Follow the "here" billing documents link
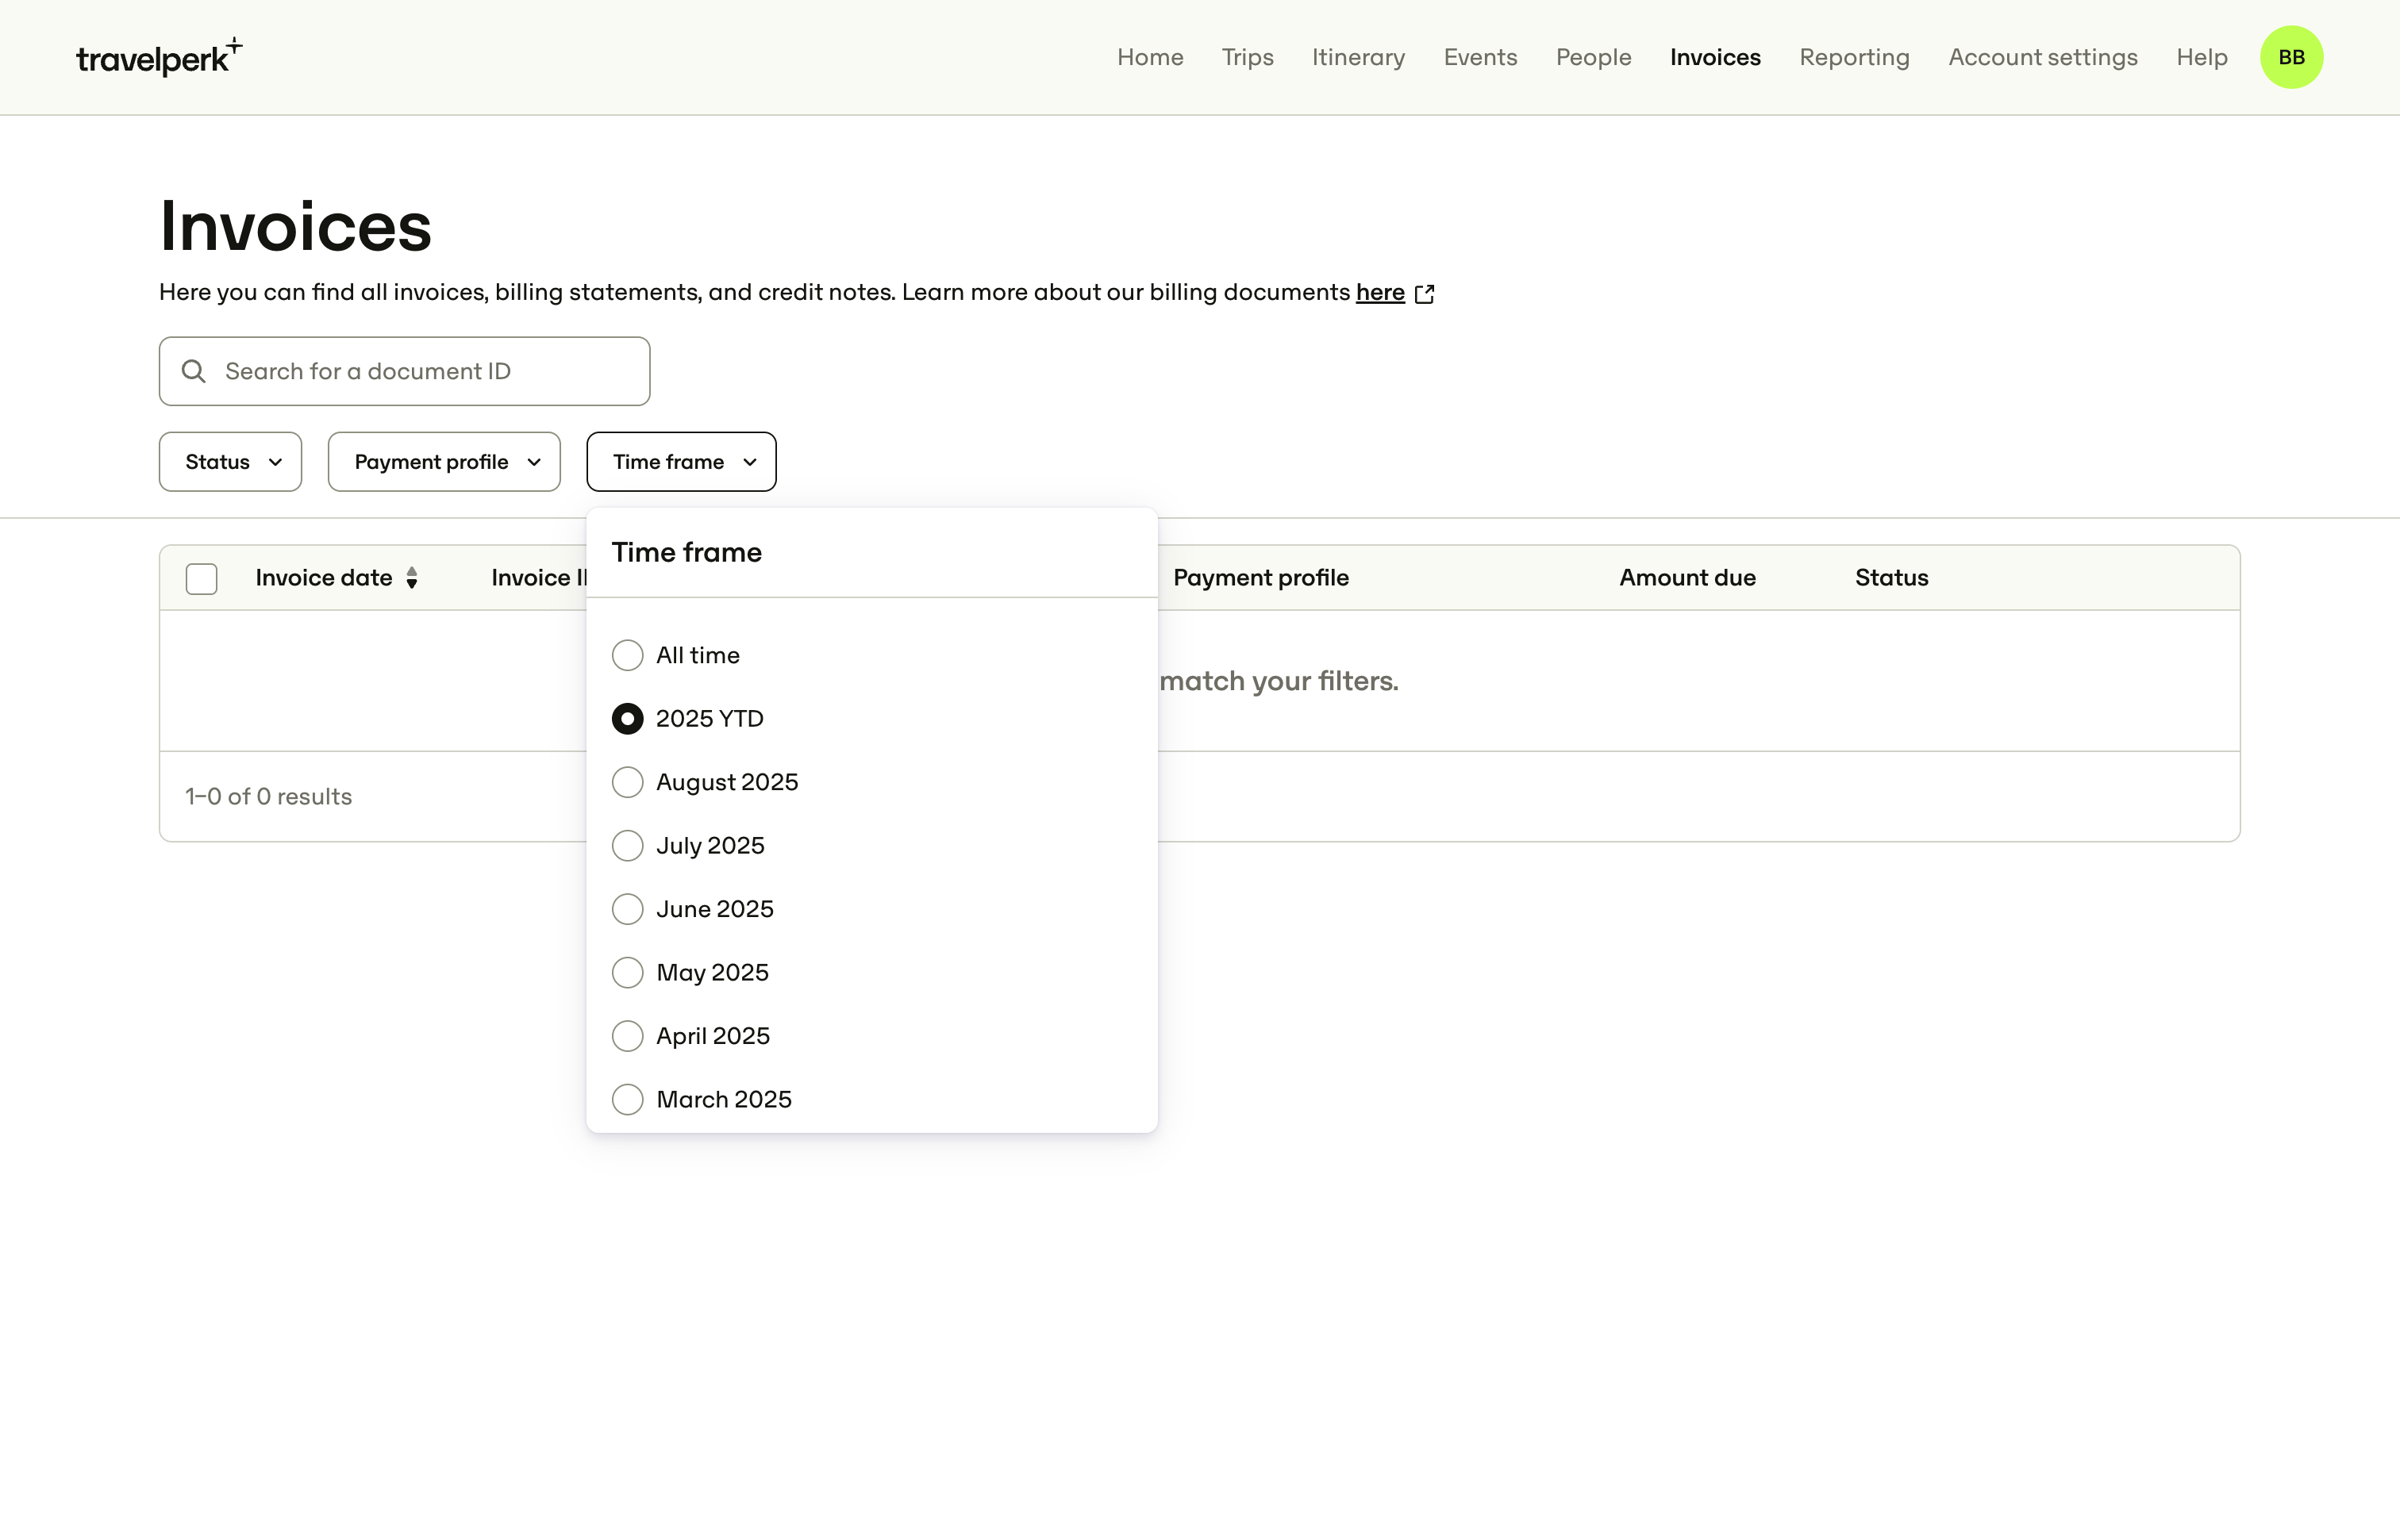The height and width of the screenshot is (1520, 2400). pos(1380,293)
